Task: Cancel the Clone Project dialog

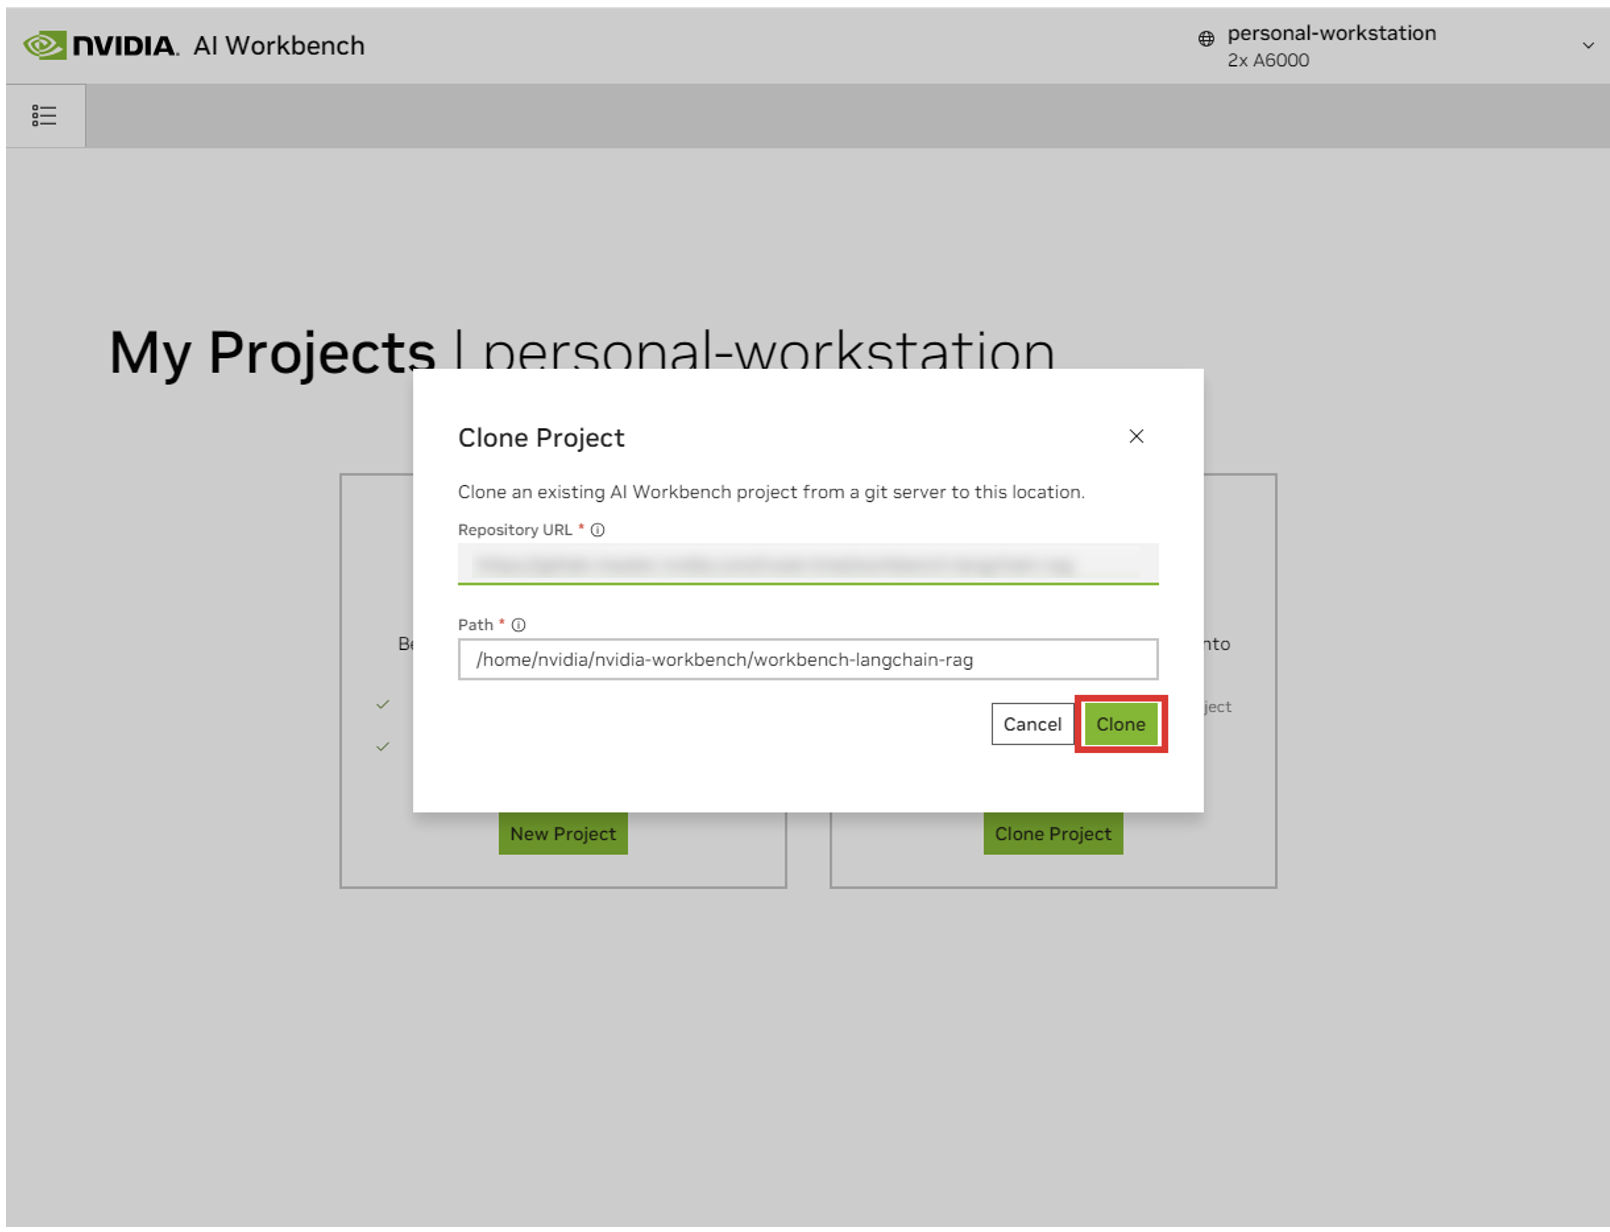Action: click(x=1032, y=724)
